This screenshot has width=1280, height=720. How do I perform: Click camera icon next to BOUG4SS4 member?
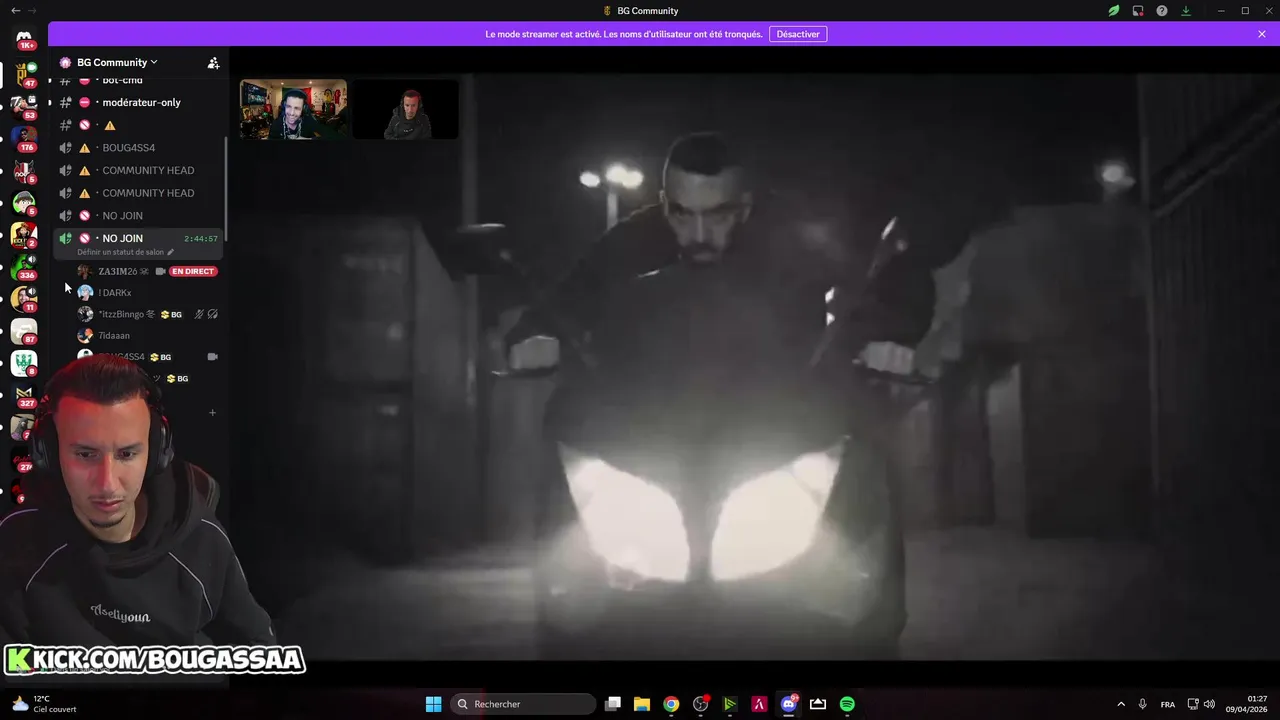(x=212, y=356)
